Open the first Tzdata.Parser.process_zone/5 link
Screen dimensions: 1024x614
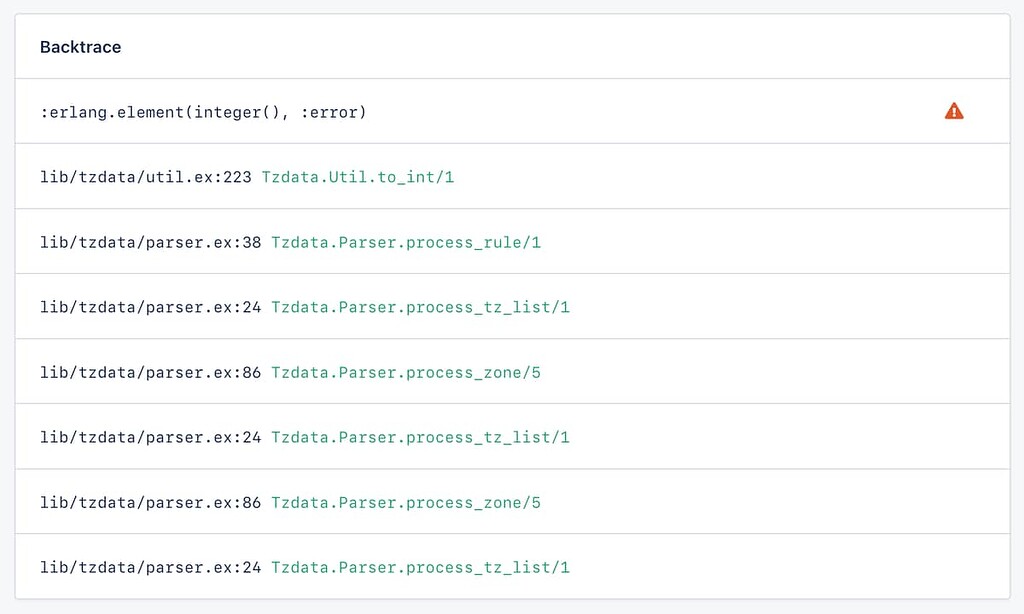406,372
